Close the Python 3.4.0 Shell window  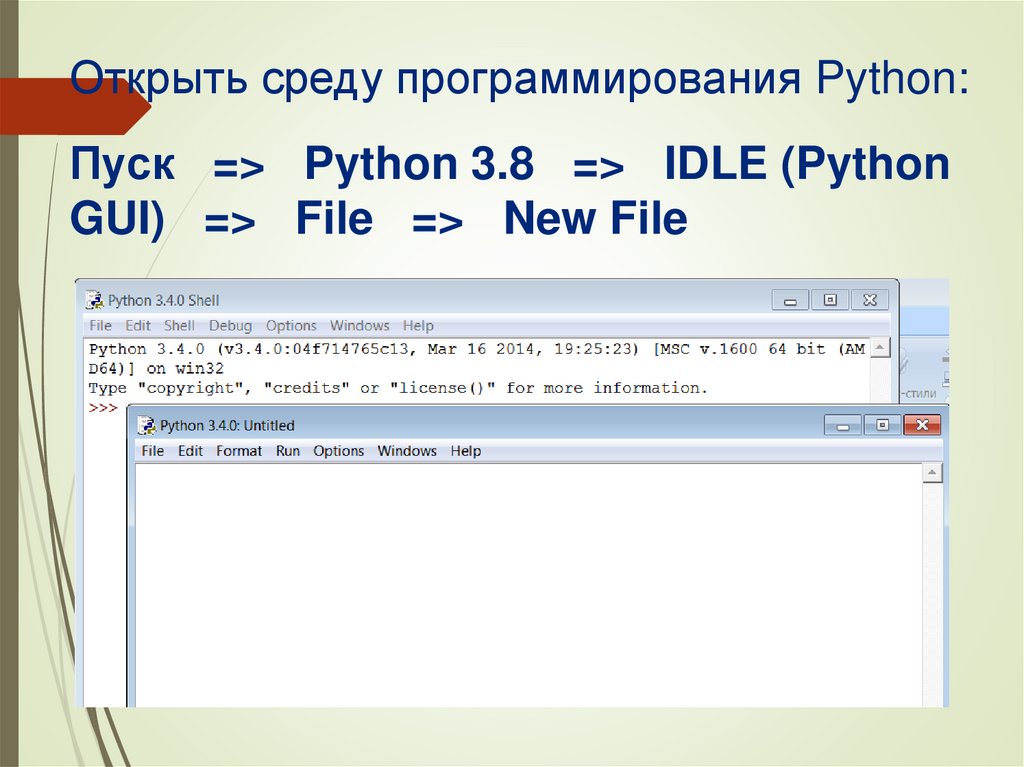(870, 300)
